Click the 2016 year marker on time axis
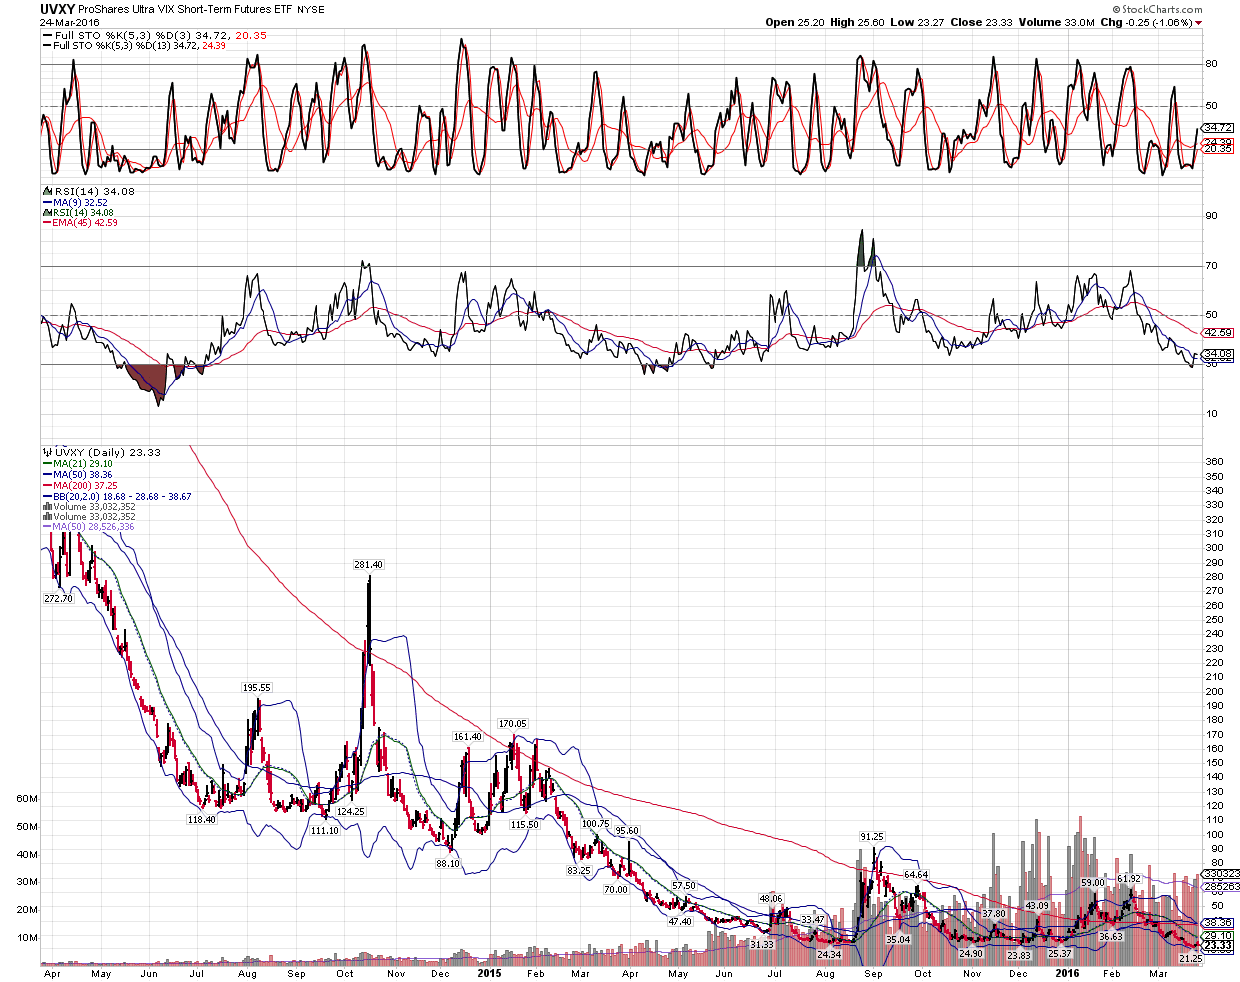Image resolution: width=1240 pixels, height=982 pixels. click(x=1068, y=972)
